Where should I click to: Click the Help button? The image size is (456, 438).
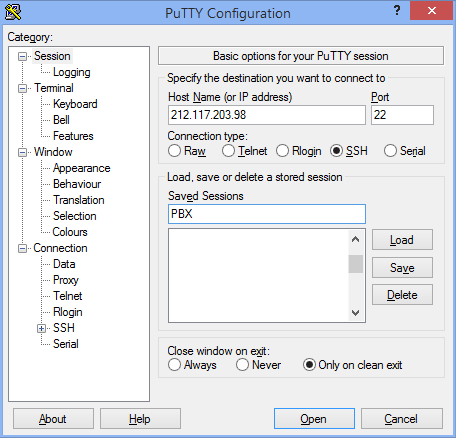coord(140,419)
